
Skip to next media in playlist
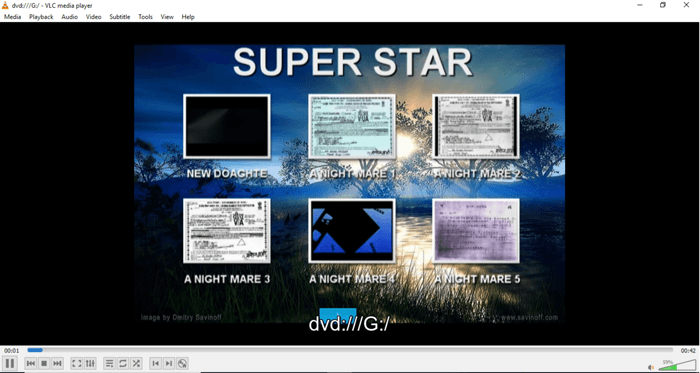point(57,364)
